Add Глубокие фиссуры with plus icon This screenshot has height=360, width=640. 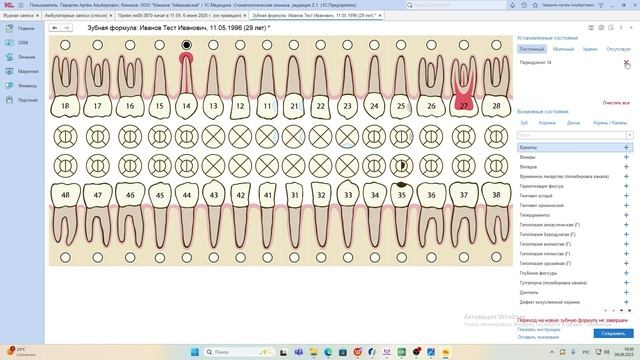coord(626,273)
